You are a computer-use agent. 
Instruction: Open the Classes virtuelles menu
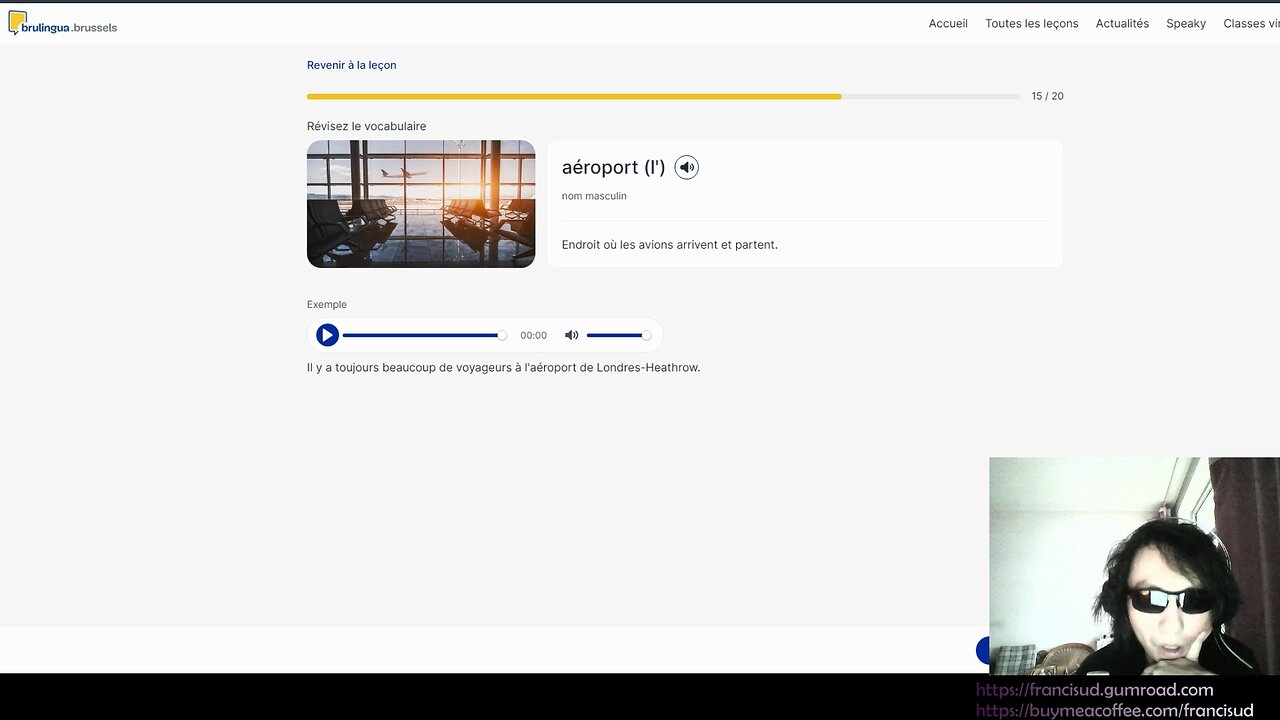[x=1251, y=23]
